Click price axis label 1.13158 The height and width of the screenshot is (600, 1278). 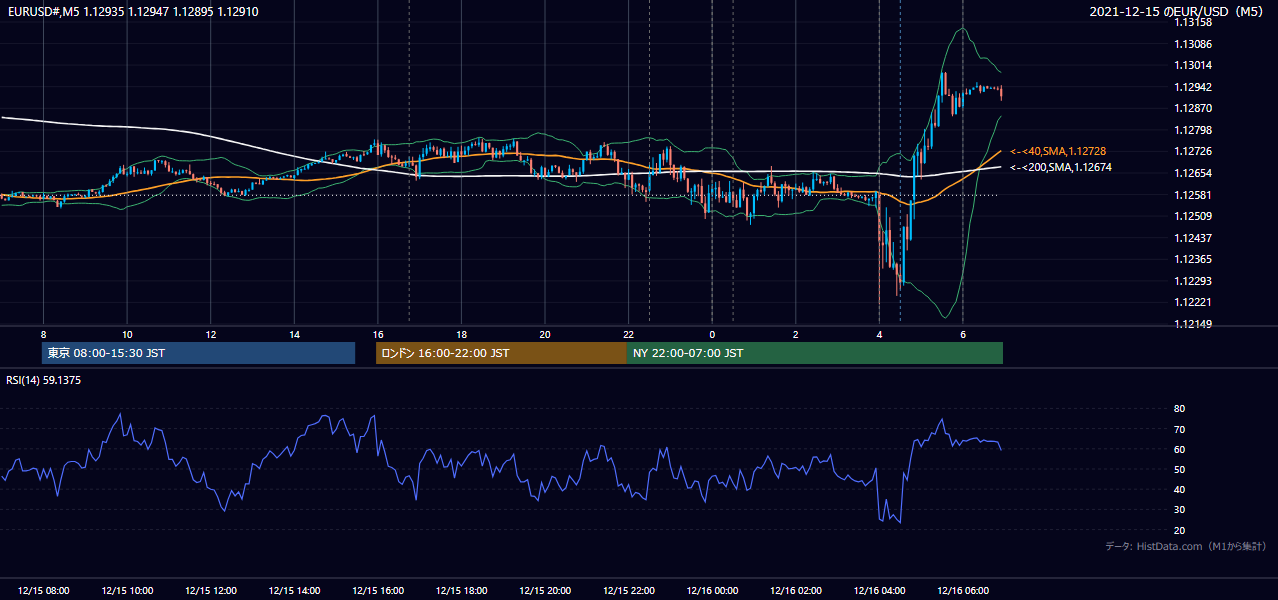1193,22
